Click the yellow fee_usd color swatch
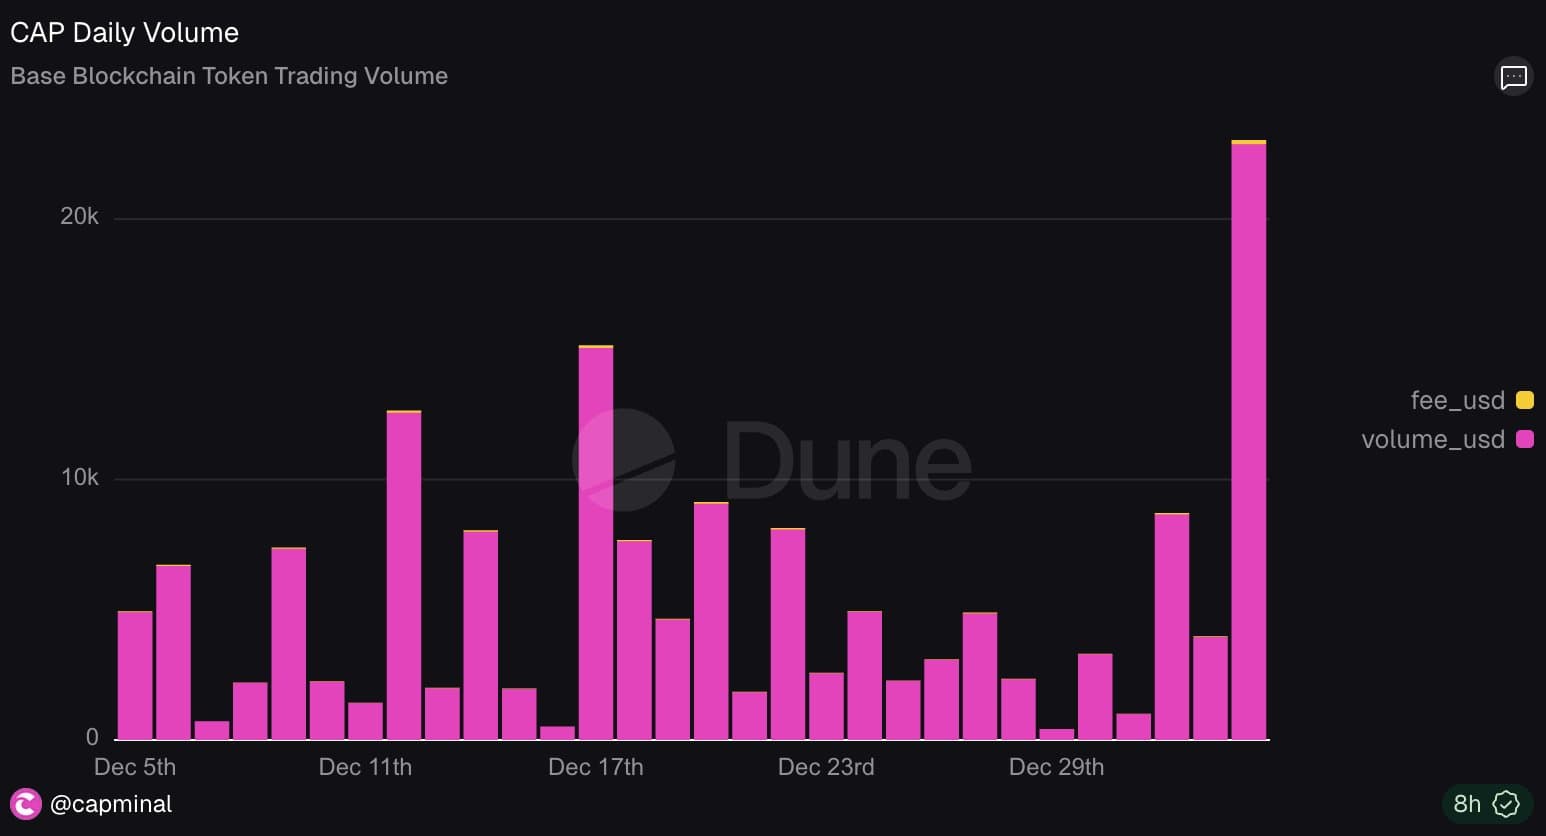Viewport: 1546px width, 836px height. pyautogui.click(x=1525, y=400)
